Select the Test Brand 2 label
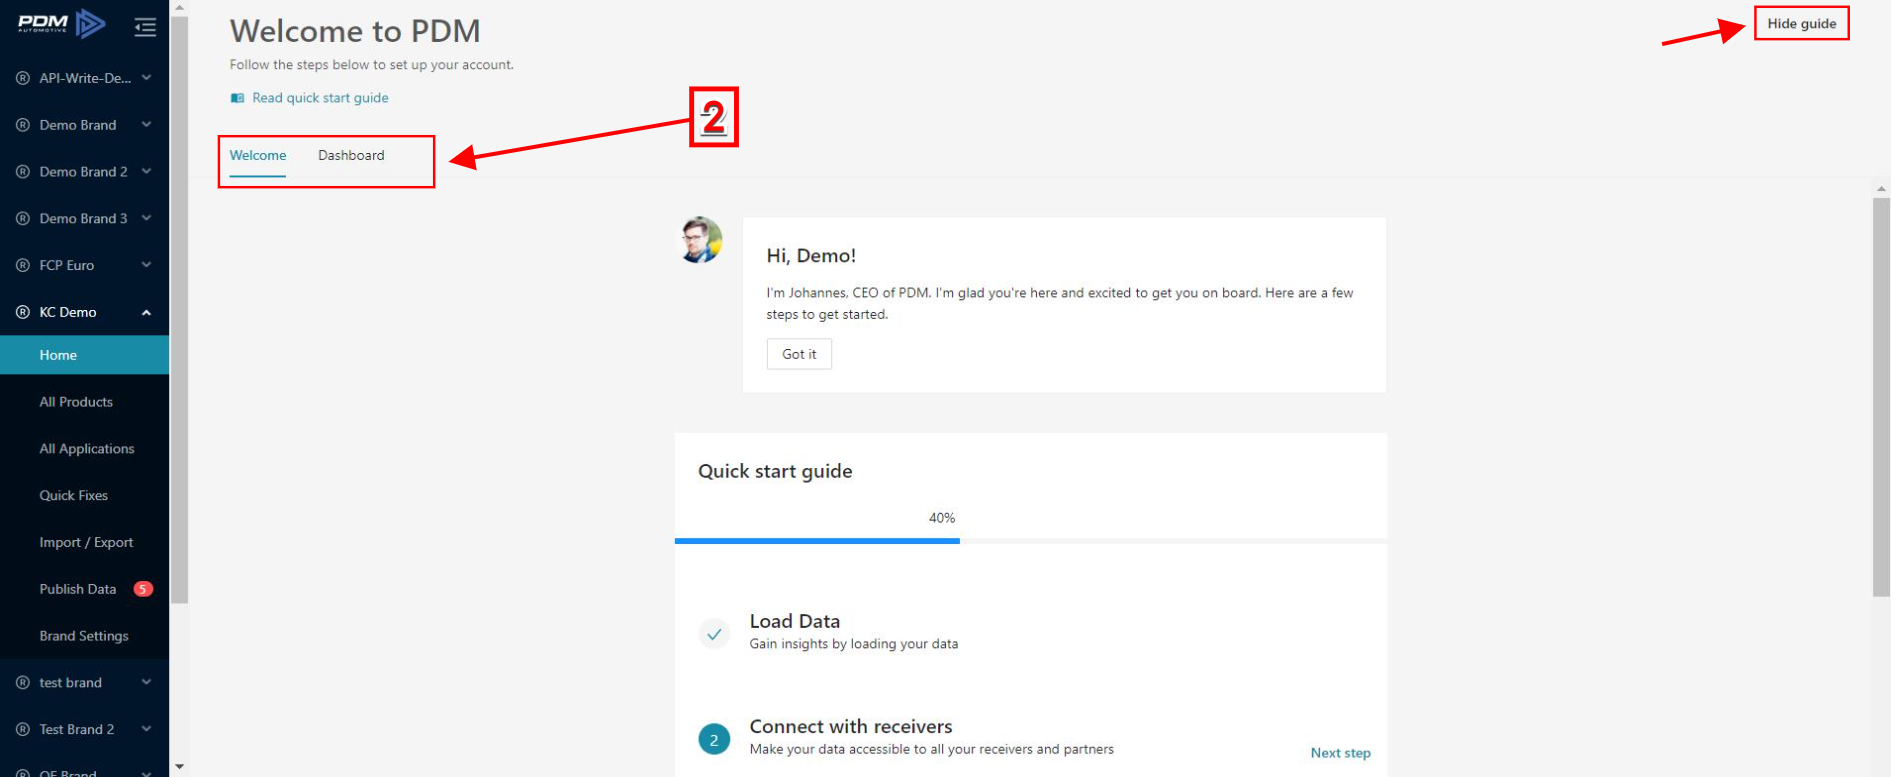 [x=77, y=729]
